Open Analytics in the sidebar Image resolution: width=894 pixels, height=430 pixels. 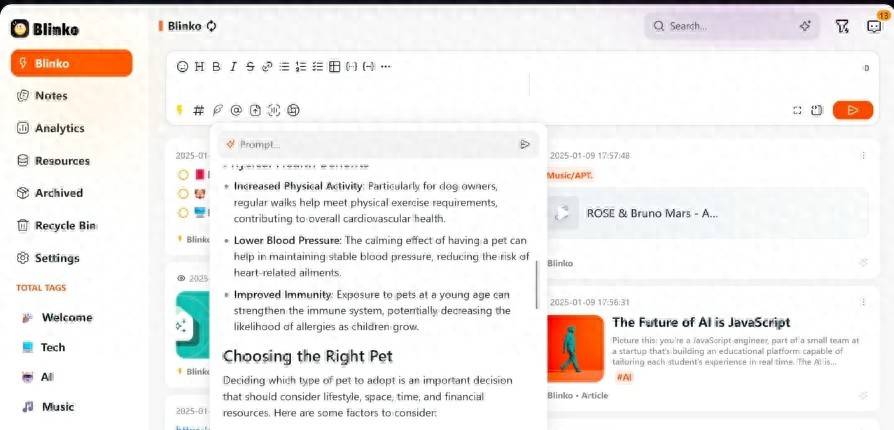(60, 128)
